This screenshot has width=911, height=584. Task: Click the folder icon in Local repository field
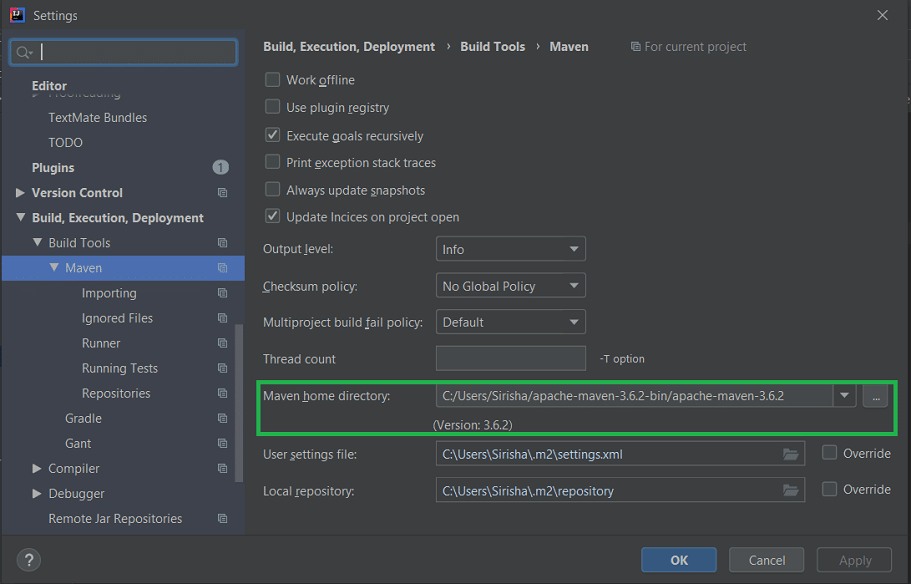tap(791, 490)
